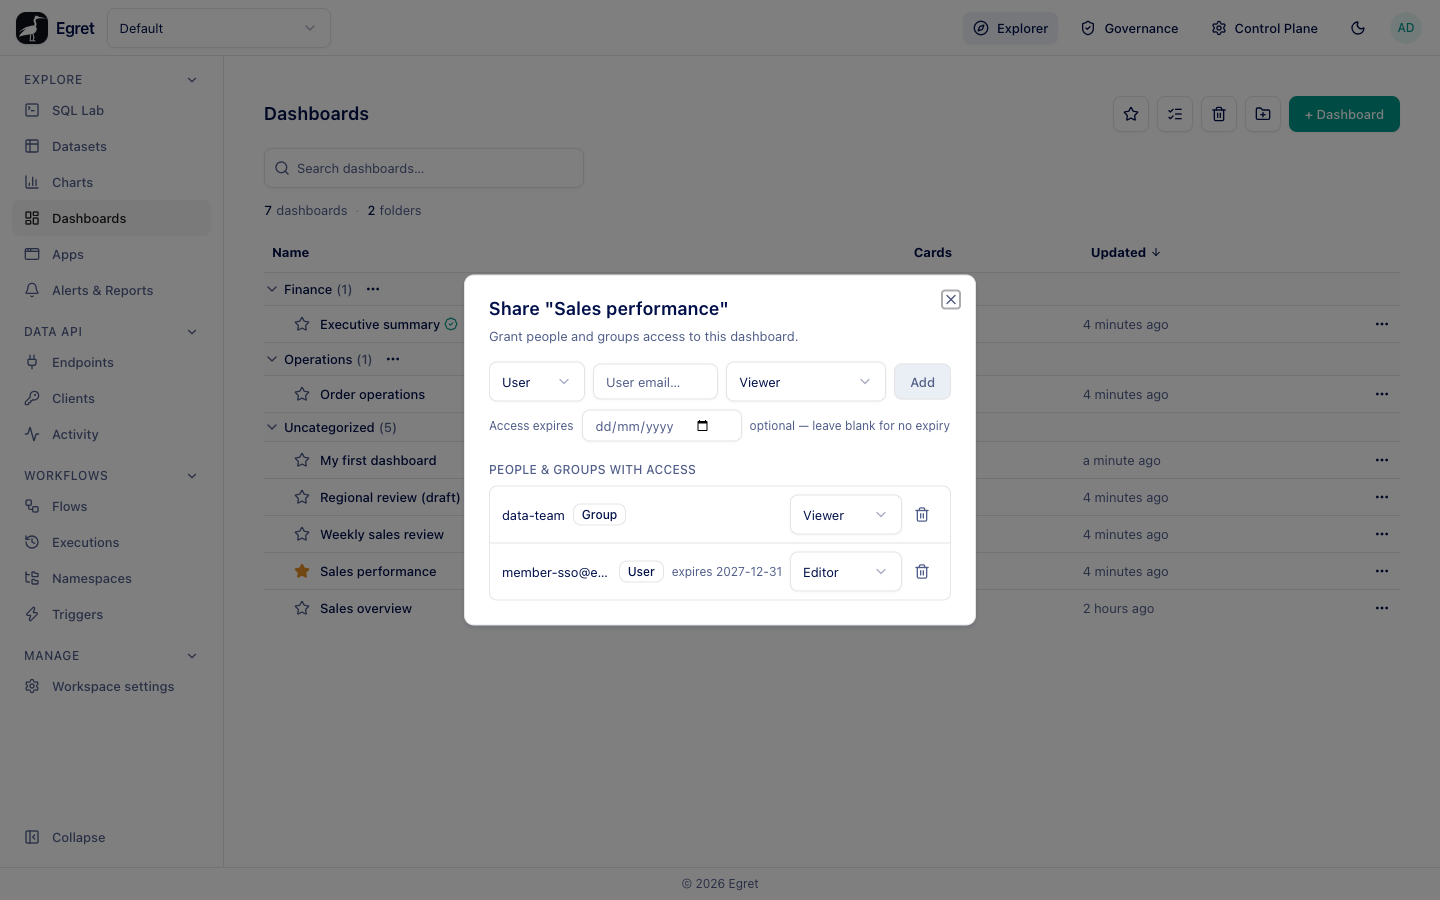
Task: Open the trash icon beside bulk select
Action: [x=1219, y=114]
